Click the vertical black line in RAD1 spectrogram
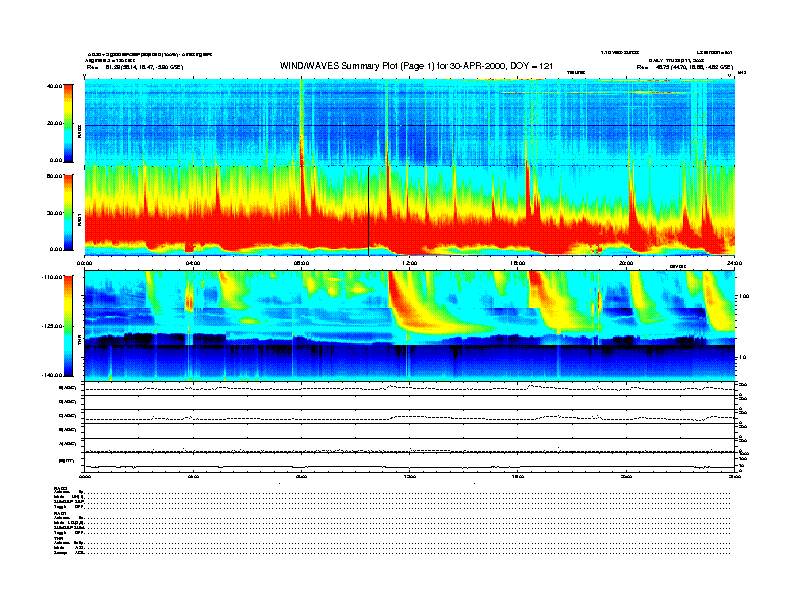The image size is (792, 612). point(369,211)
